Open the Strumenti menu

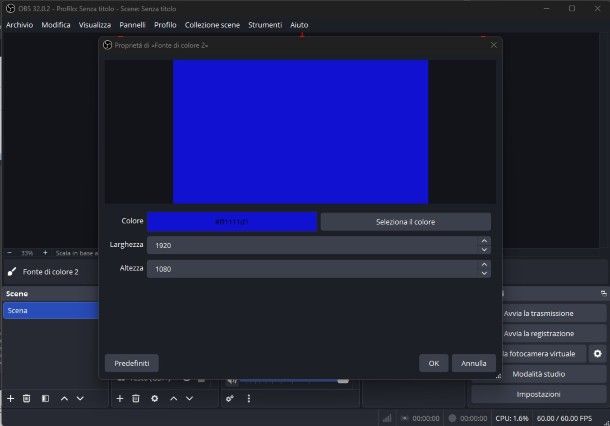coord(265,24)
